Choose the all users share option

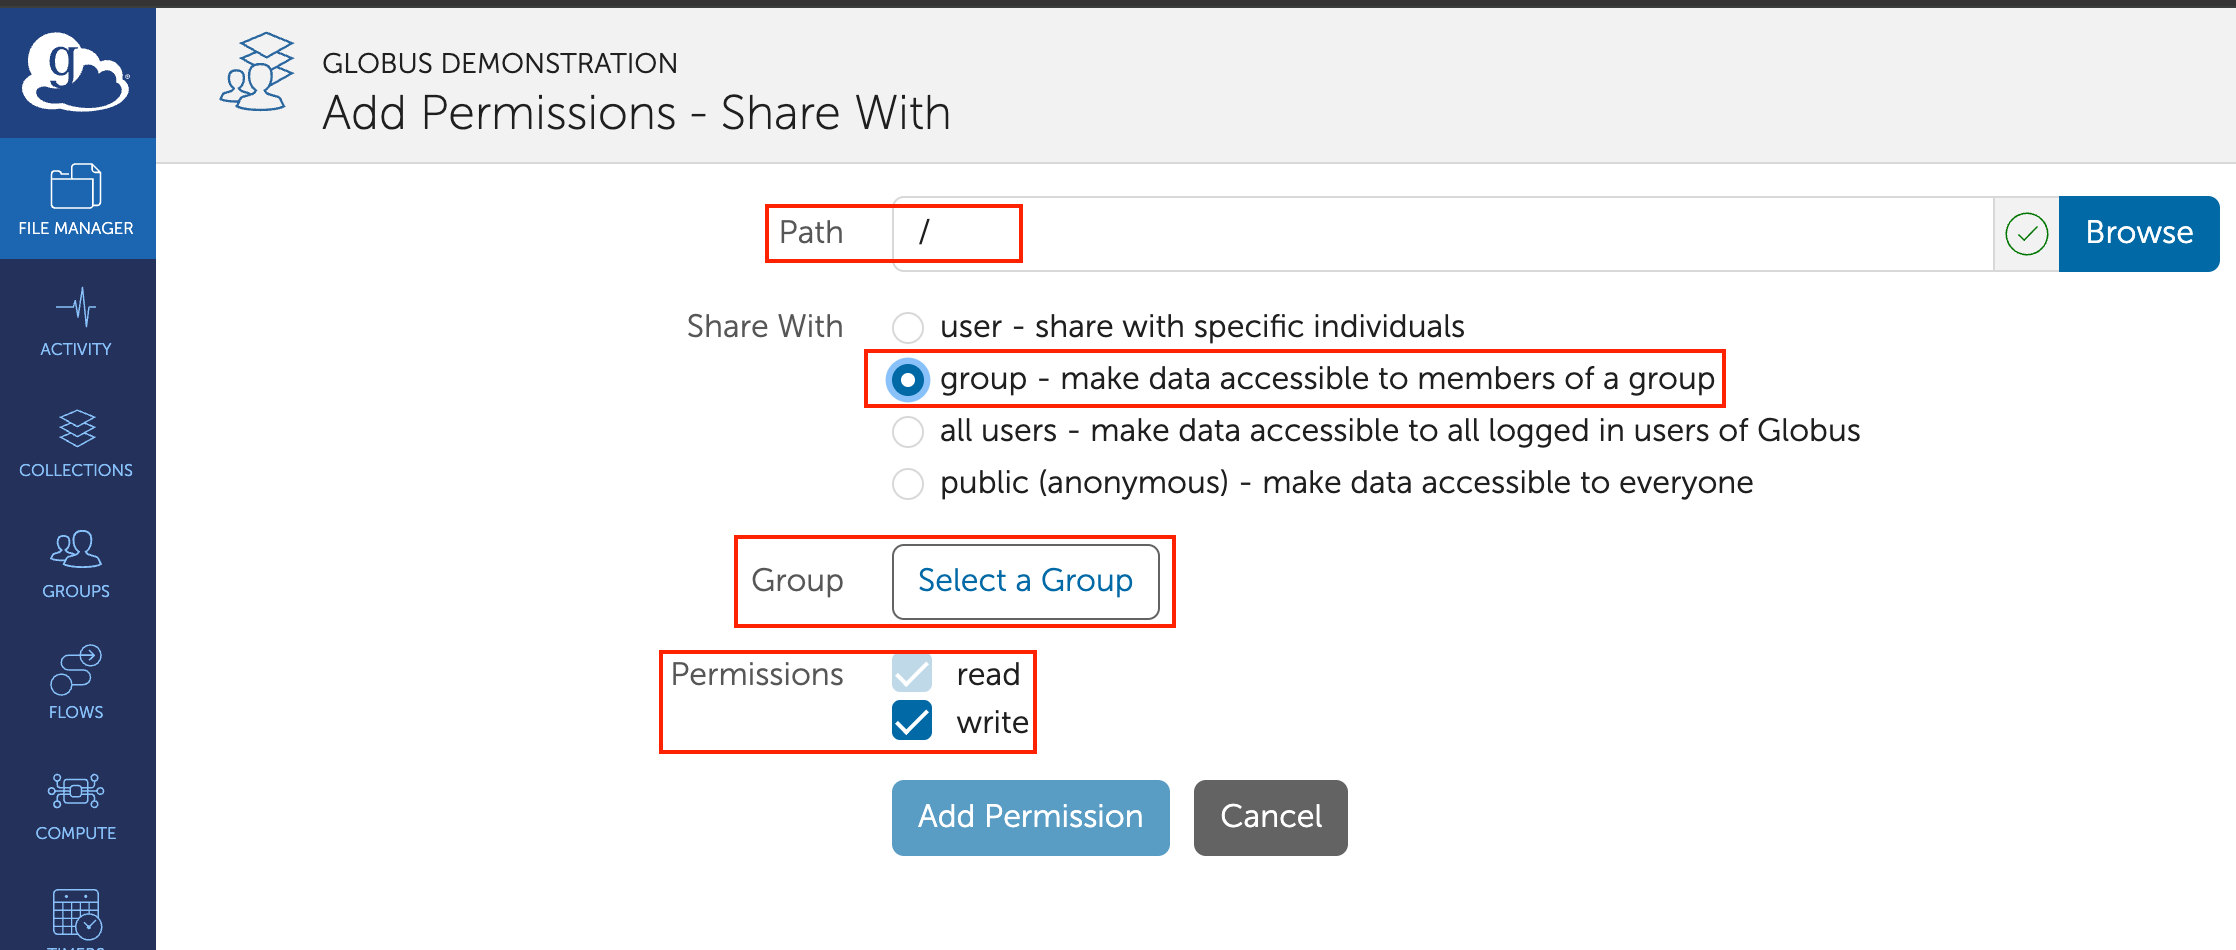click(908, 432)
